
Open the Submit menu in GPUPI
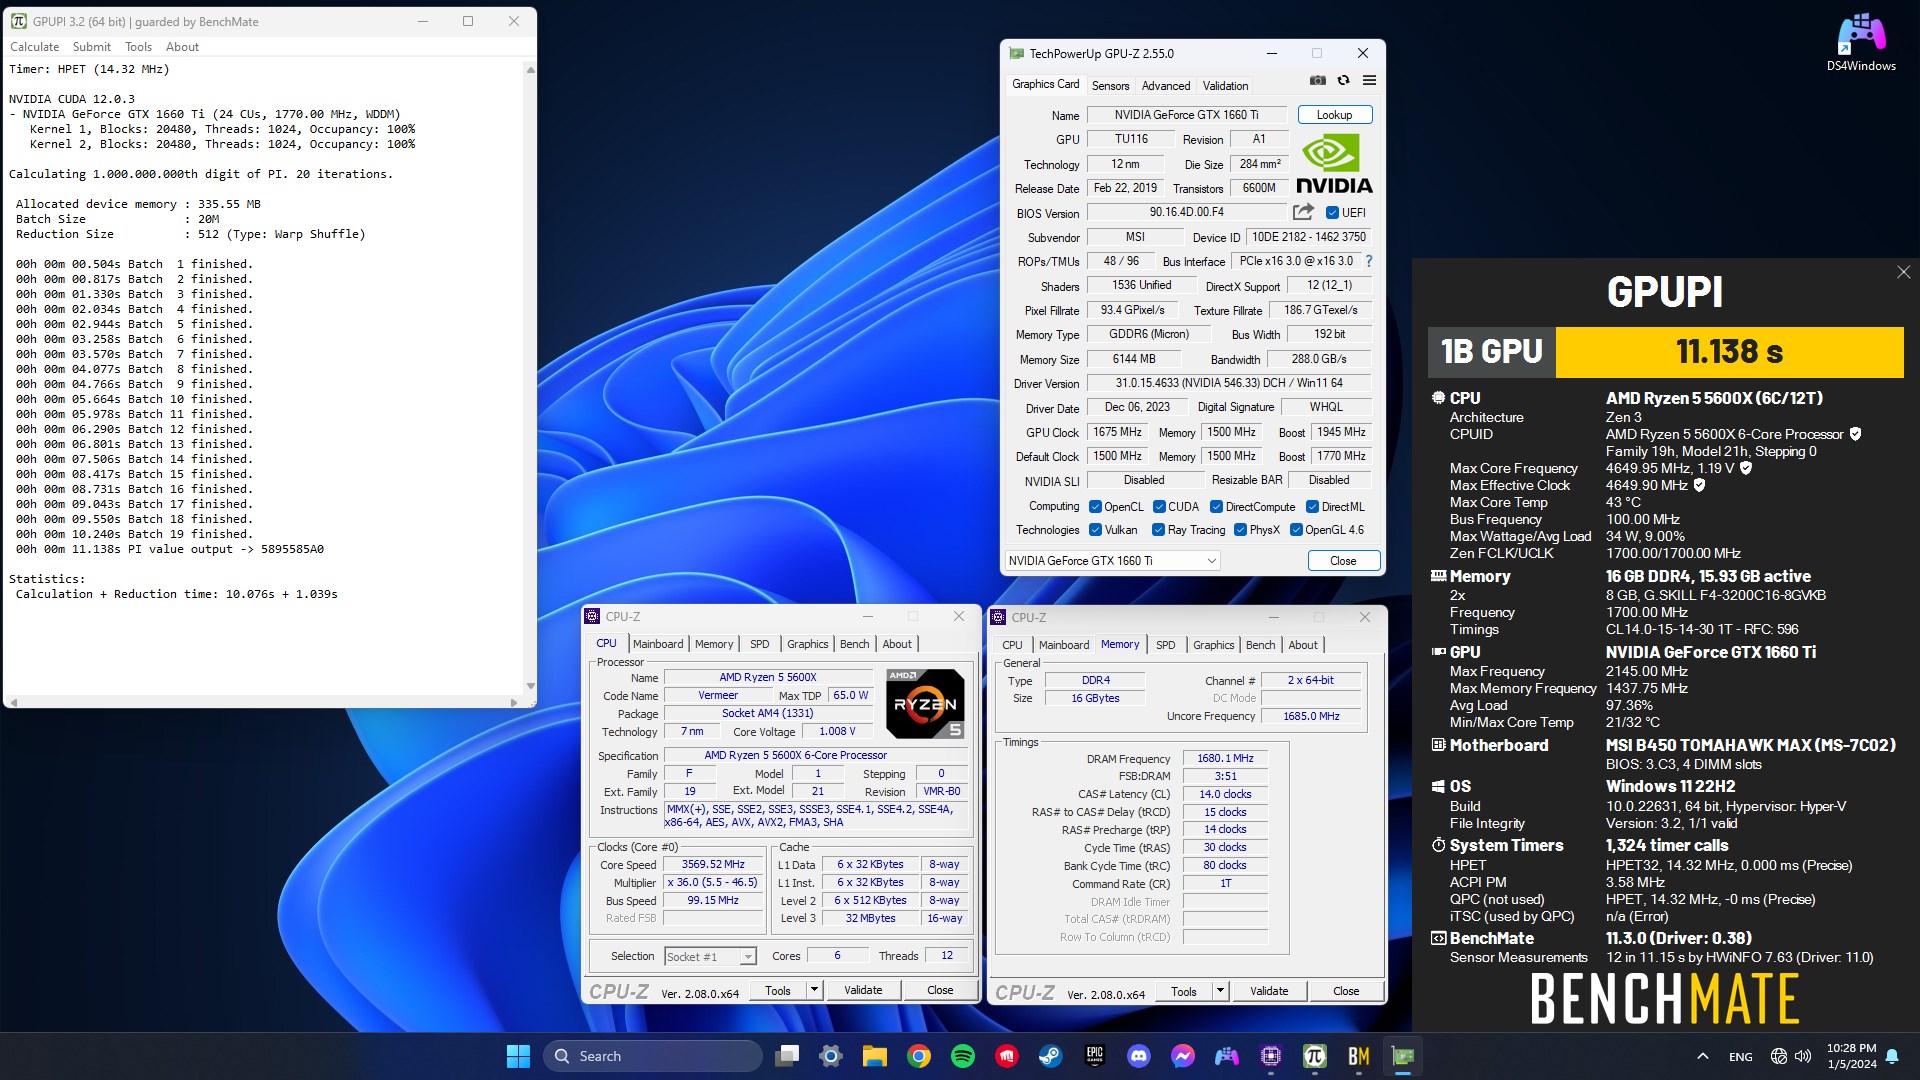coord(91,47)
